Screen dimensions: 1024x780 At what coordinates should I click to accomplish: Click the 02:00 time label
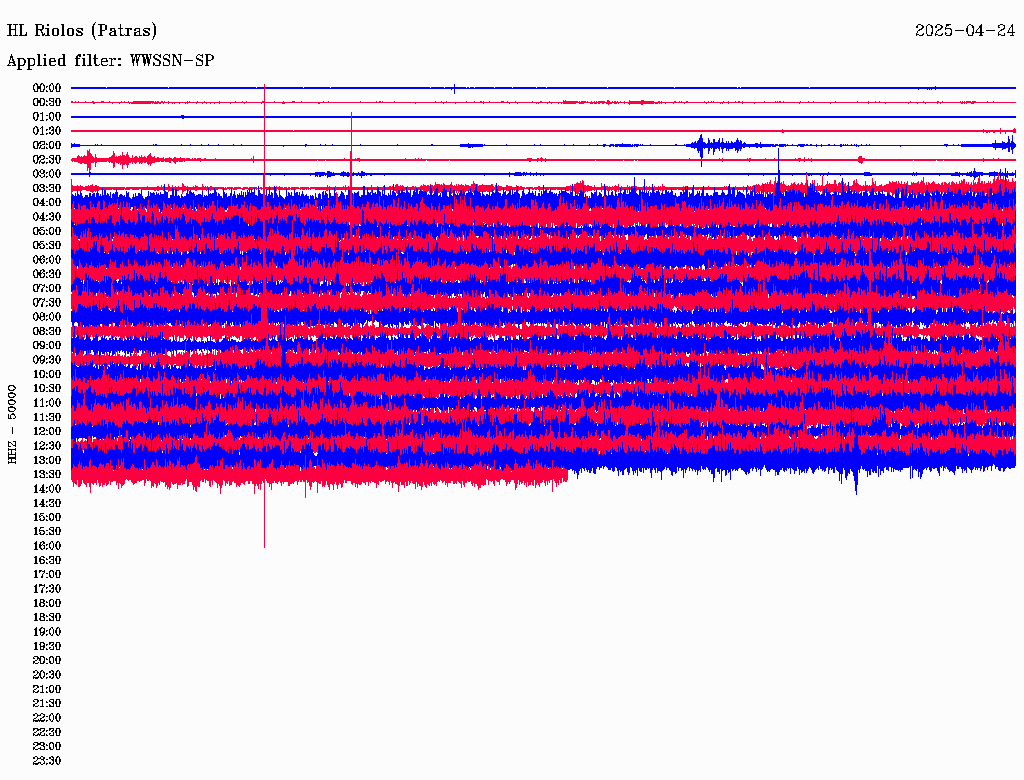point(47,145)
